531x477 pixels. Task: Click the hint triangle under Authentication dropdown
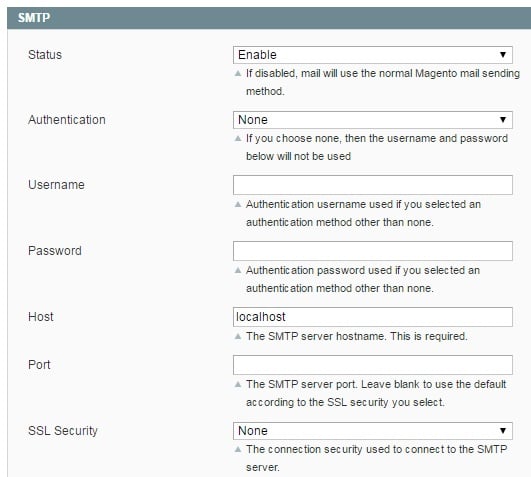coord(238,138)
